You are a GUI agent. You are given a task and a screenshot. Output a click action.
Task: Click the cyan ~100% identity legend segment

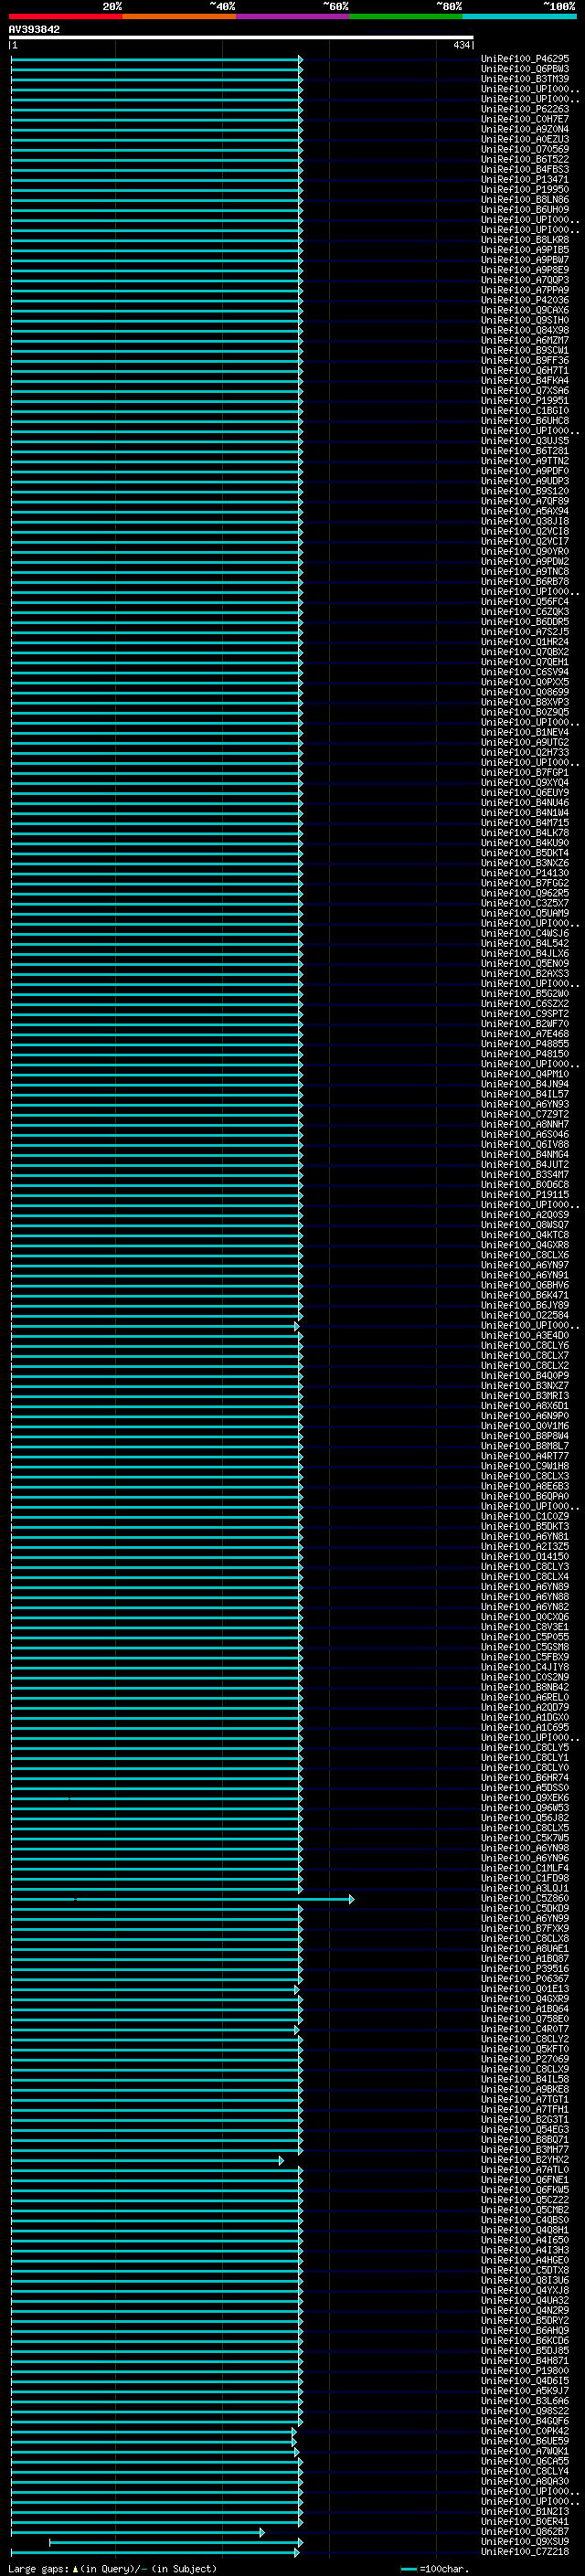[519, 17]
